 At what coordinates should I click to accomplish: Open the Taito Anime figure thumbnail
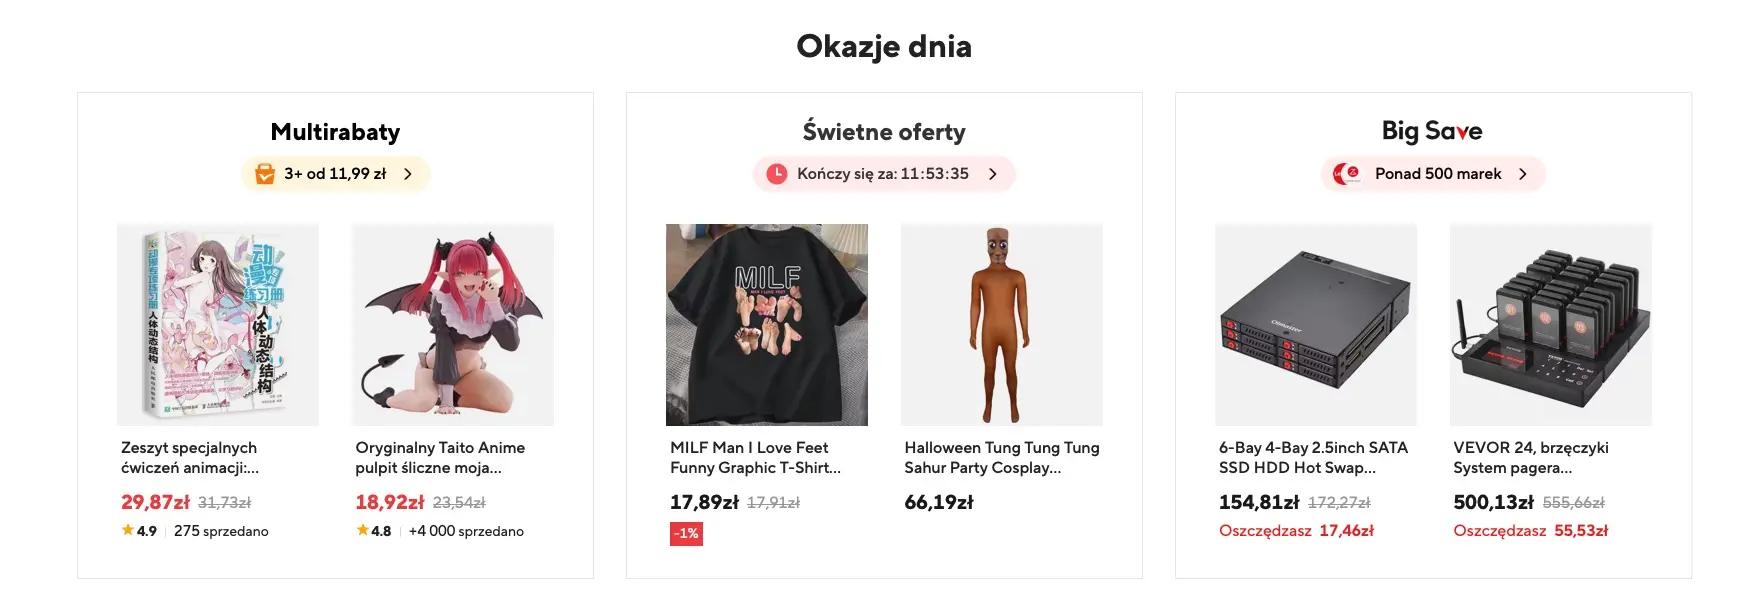click(x=452, y=325)
